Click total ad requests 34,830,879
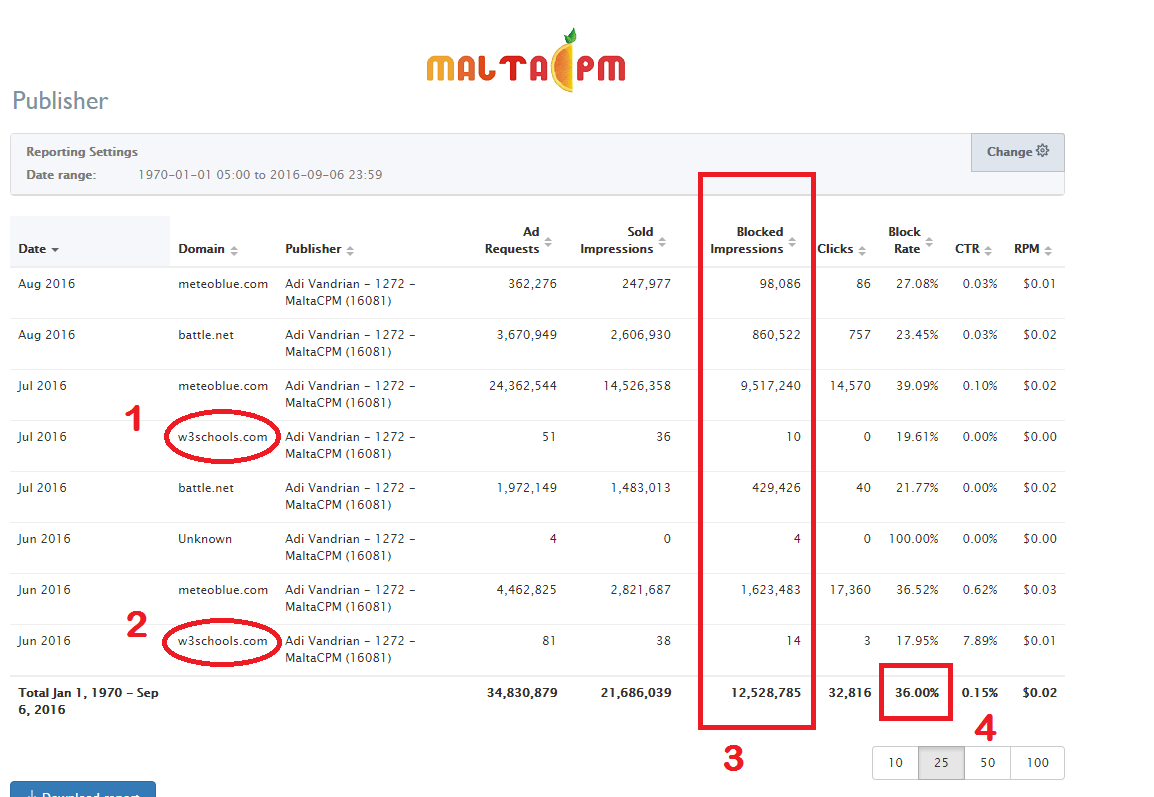The image size is (1154, 797). click(522, 693)
